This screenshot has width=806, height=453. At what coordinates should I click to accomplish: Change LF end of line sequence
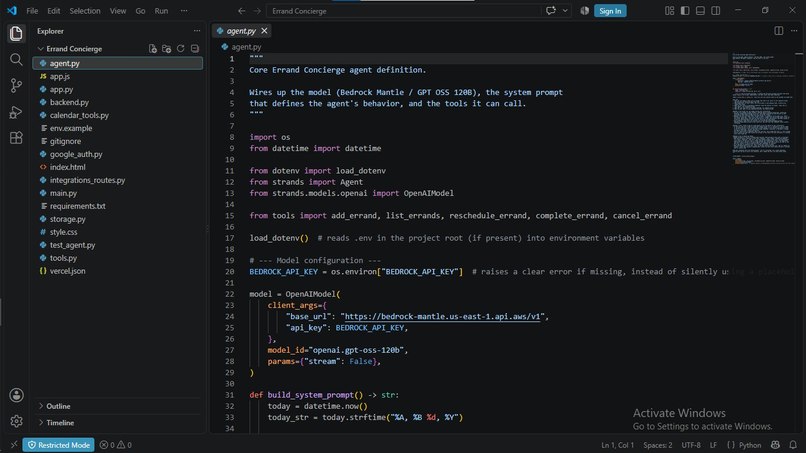(713, 445)
